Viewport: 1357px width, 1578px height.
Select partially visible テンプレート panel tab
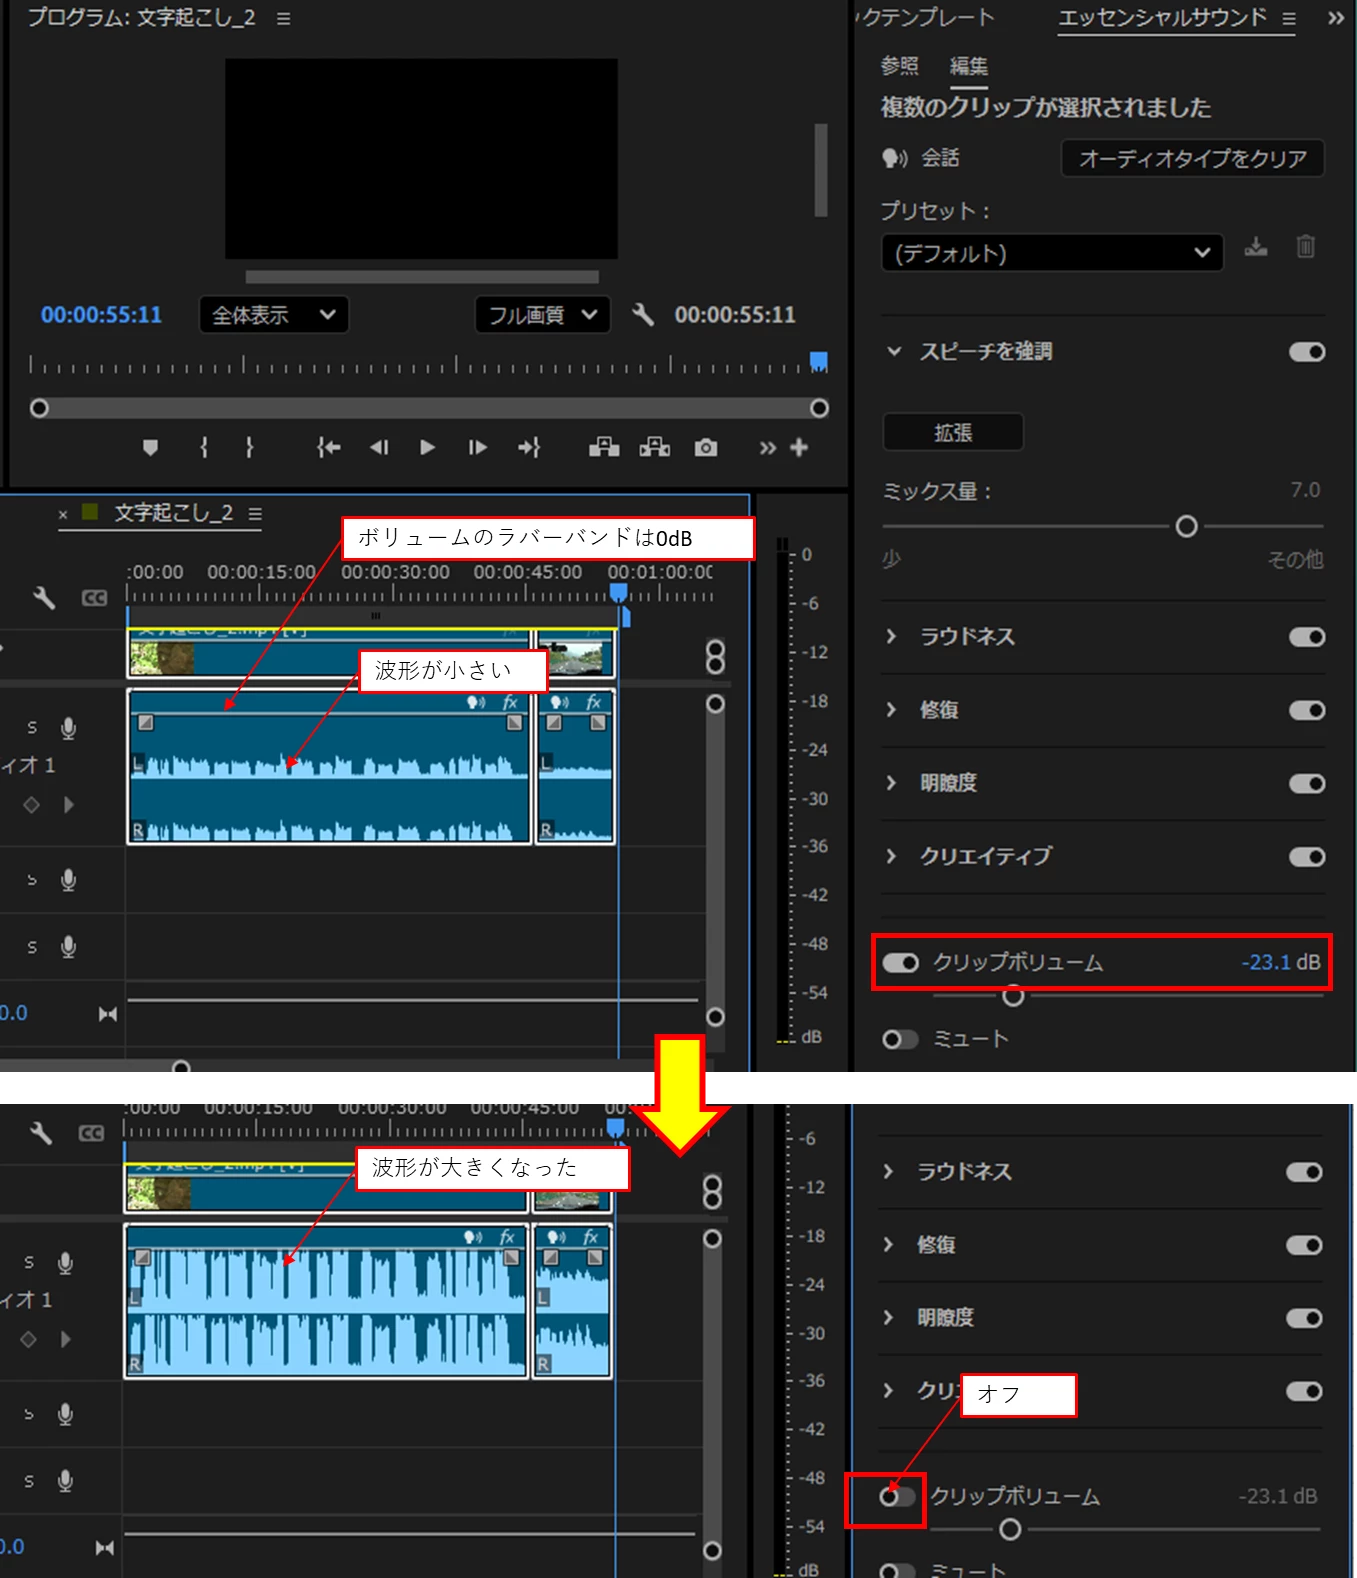point(926,18)
